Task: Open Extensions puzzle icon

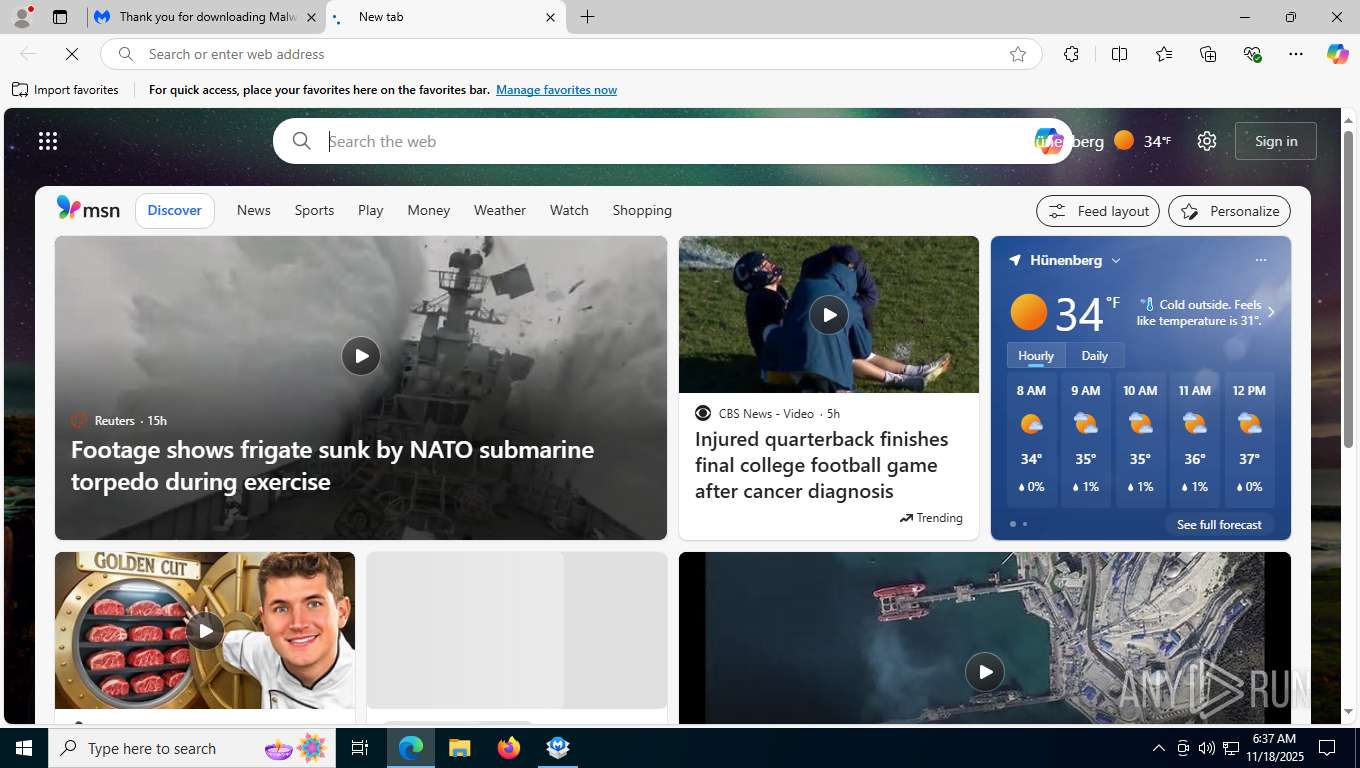Action: (1071, 54)
